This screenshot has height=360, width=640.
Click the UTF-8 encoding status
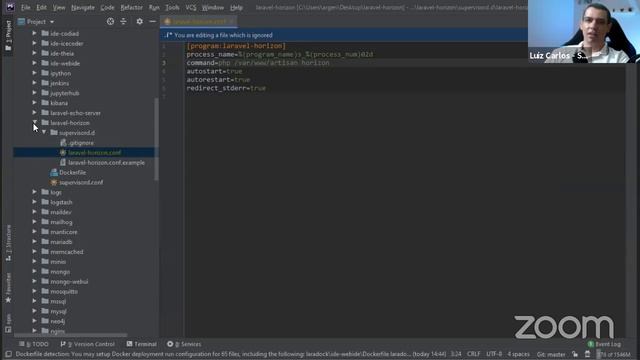[x=494, y=354]
